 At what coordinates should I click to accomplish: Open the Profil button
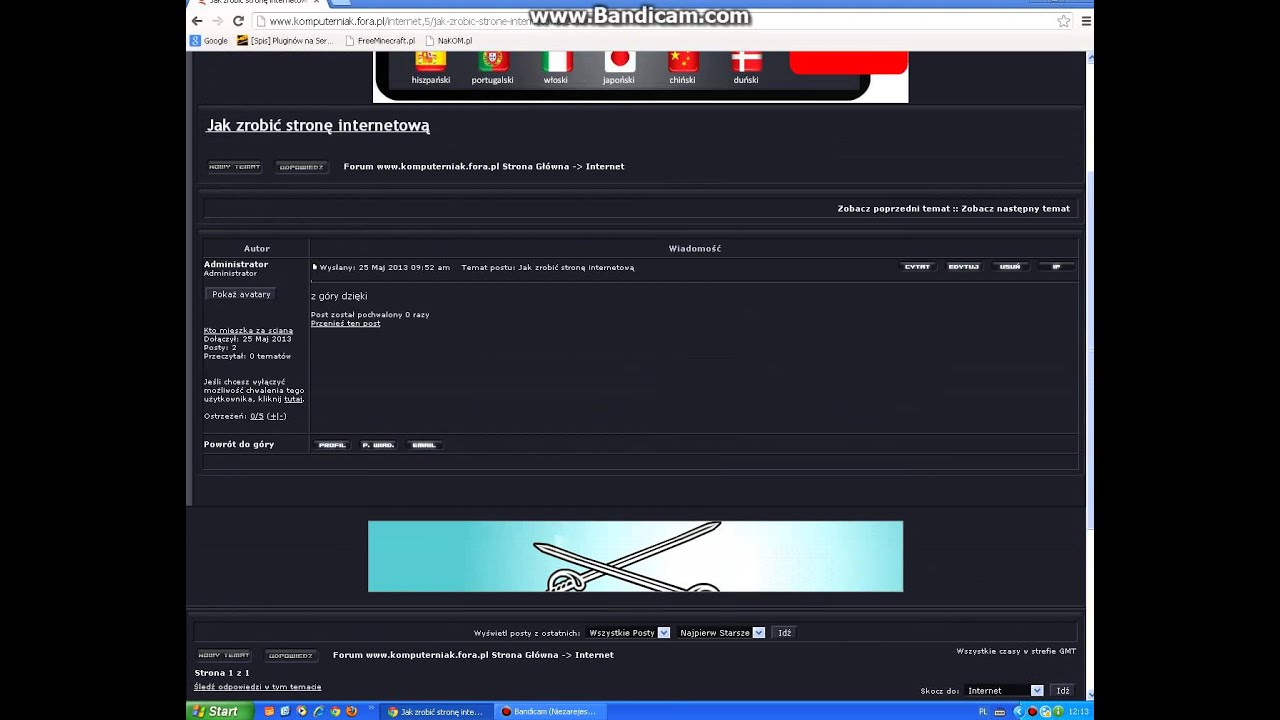tap(332, 445)
